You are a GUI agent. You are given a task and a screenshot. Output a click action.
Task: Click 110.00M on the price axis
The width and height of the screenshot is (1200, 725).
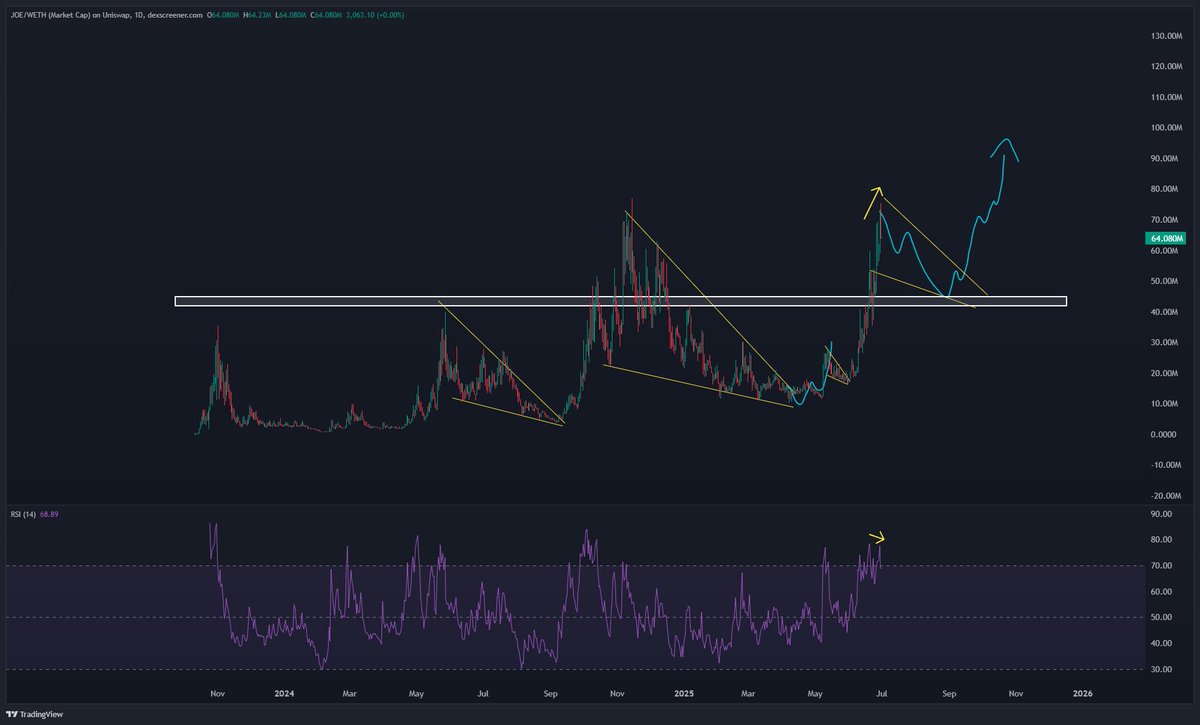1167,97
